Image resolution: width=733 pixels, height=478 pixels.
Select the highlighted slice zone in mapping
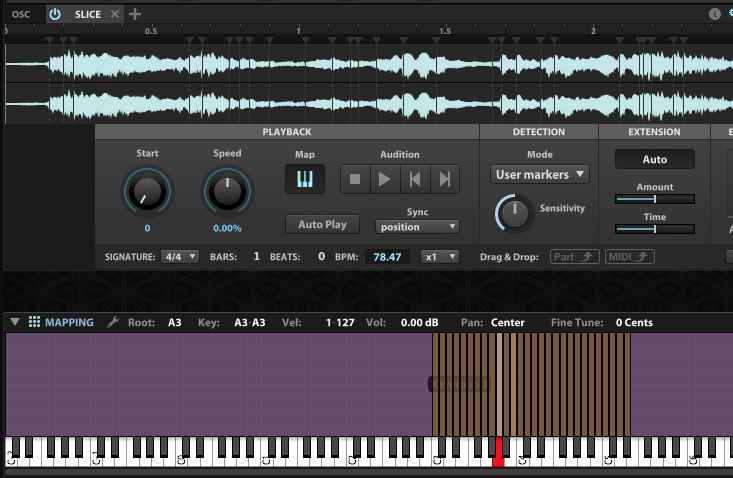coord(499,384)
